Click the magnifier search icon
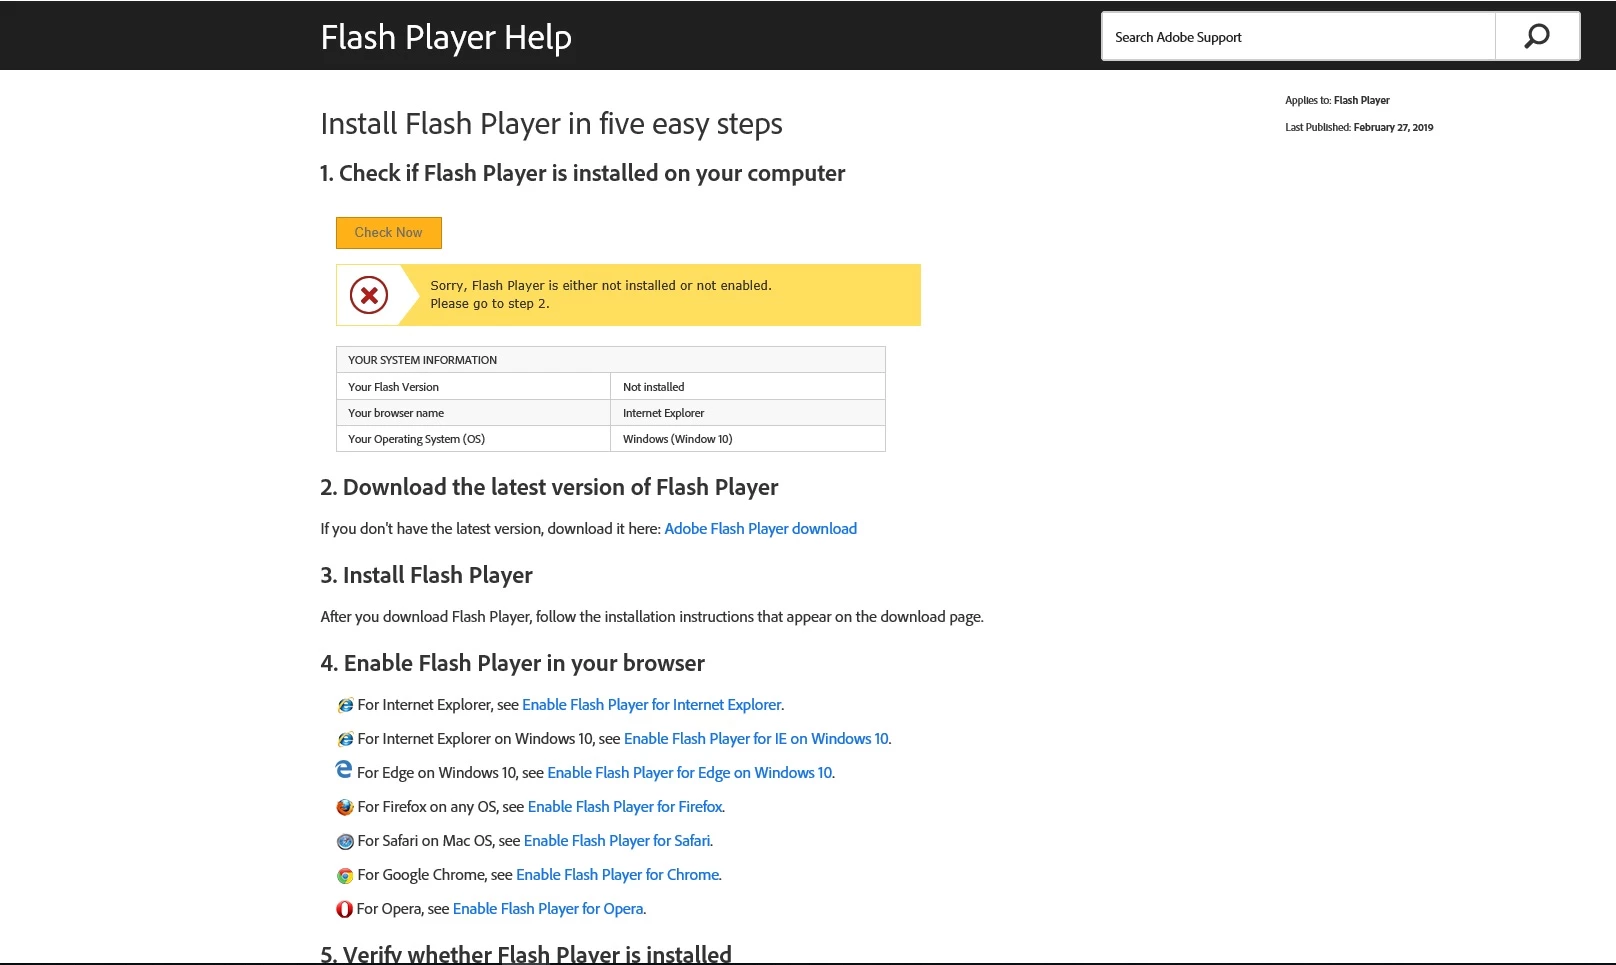Viewport: 1616px width, 965px height. [1537, 37]
